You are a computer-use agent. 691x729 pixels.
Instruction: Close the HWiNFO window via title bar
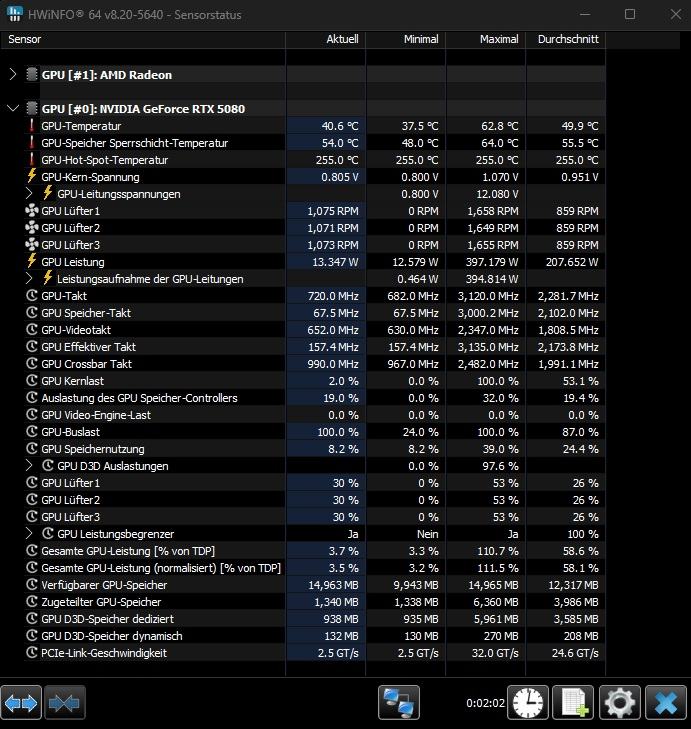tap(676, 14)
